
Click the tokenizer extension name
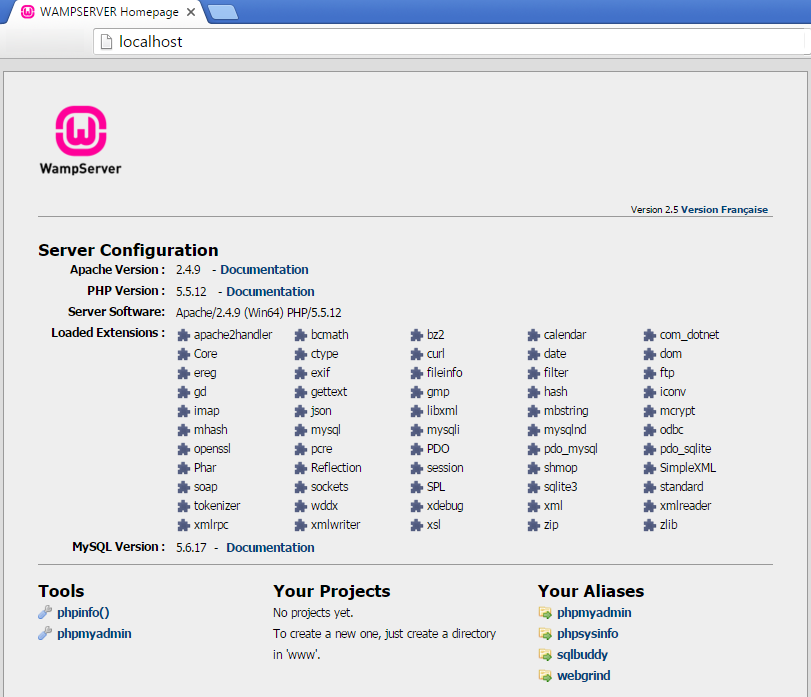pyautogui.click(x=217, y=506)
